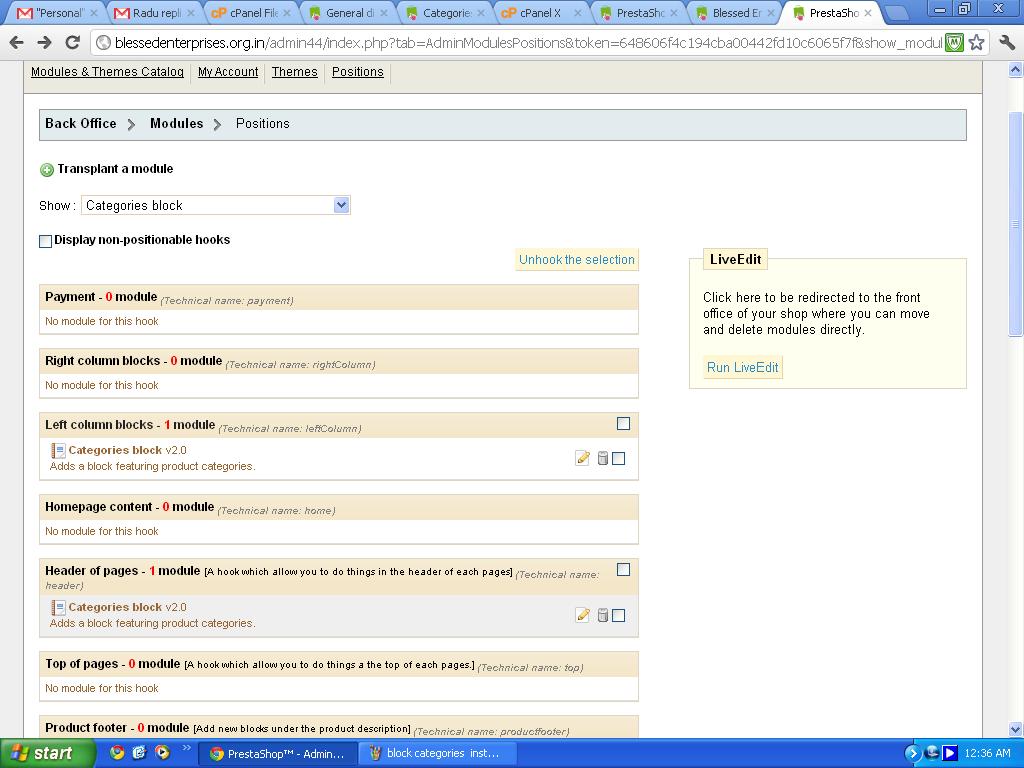Image resolution: width=1024 pixels, height=768 pixels.
Task: Click Unhook the selection button
Action: (577, 259)
